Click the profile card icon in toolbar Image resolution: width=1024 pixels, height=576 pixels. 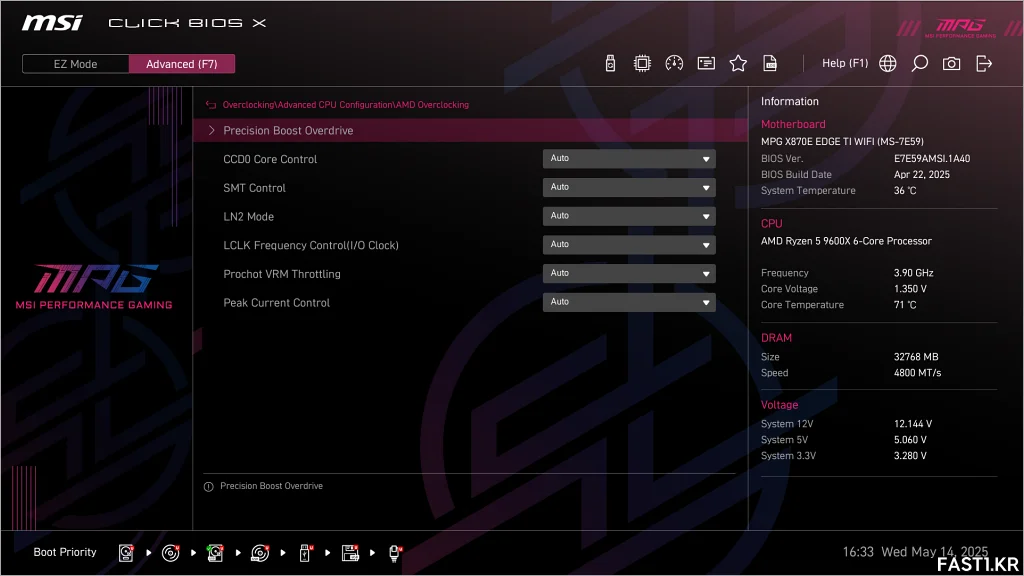706,63
